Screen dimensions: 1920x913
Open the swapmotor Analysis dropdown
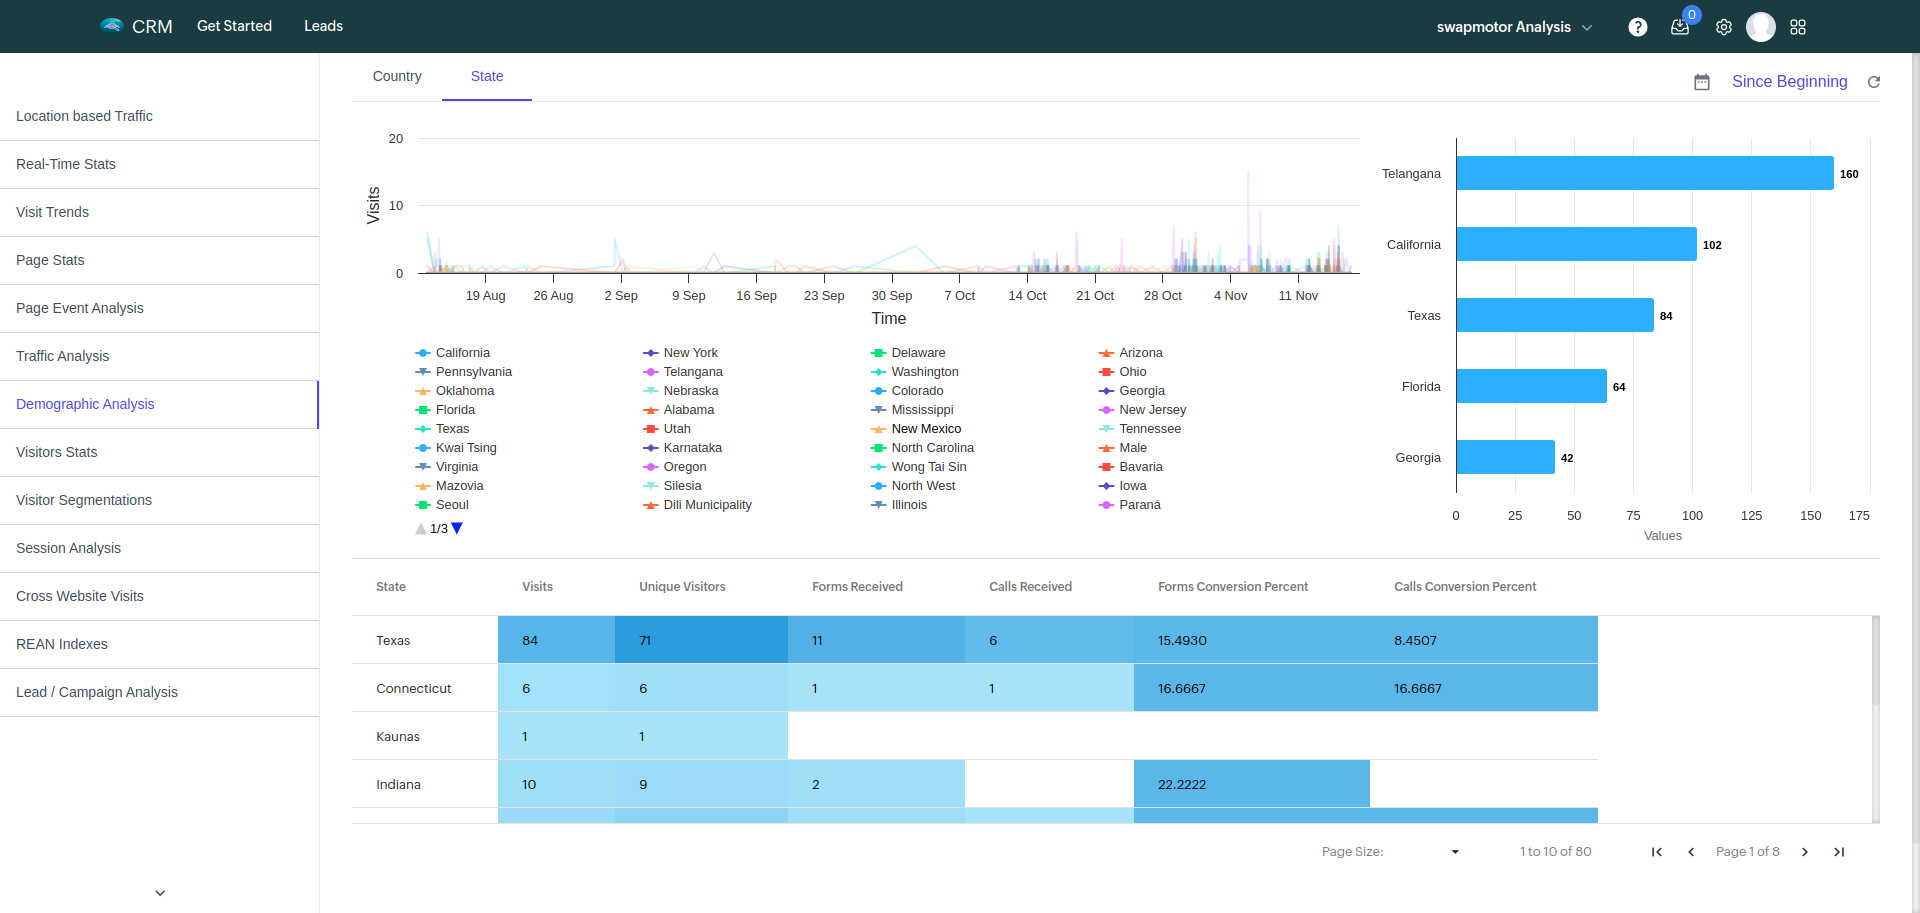[x=1514, y=27]
